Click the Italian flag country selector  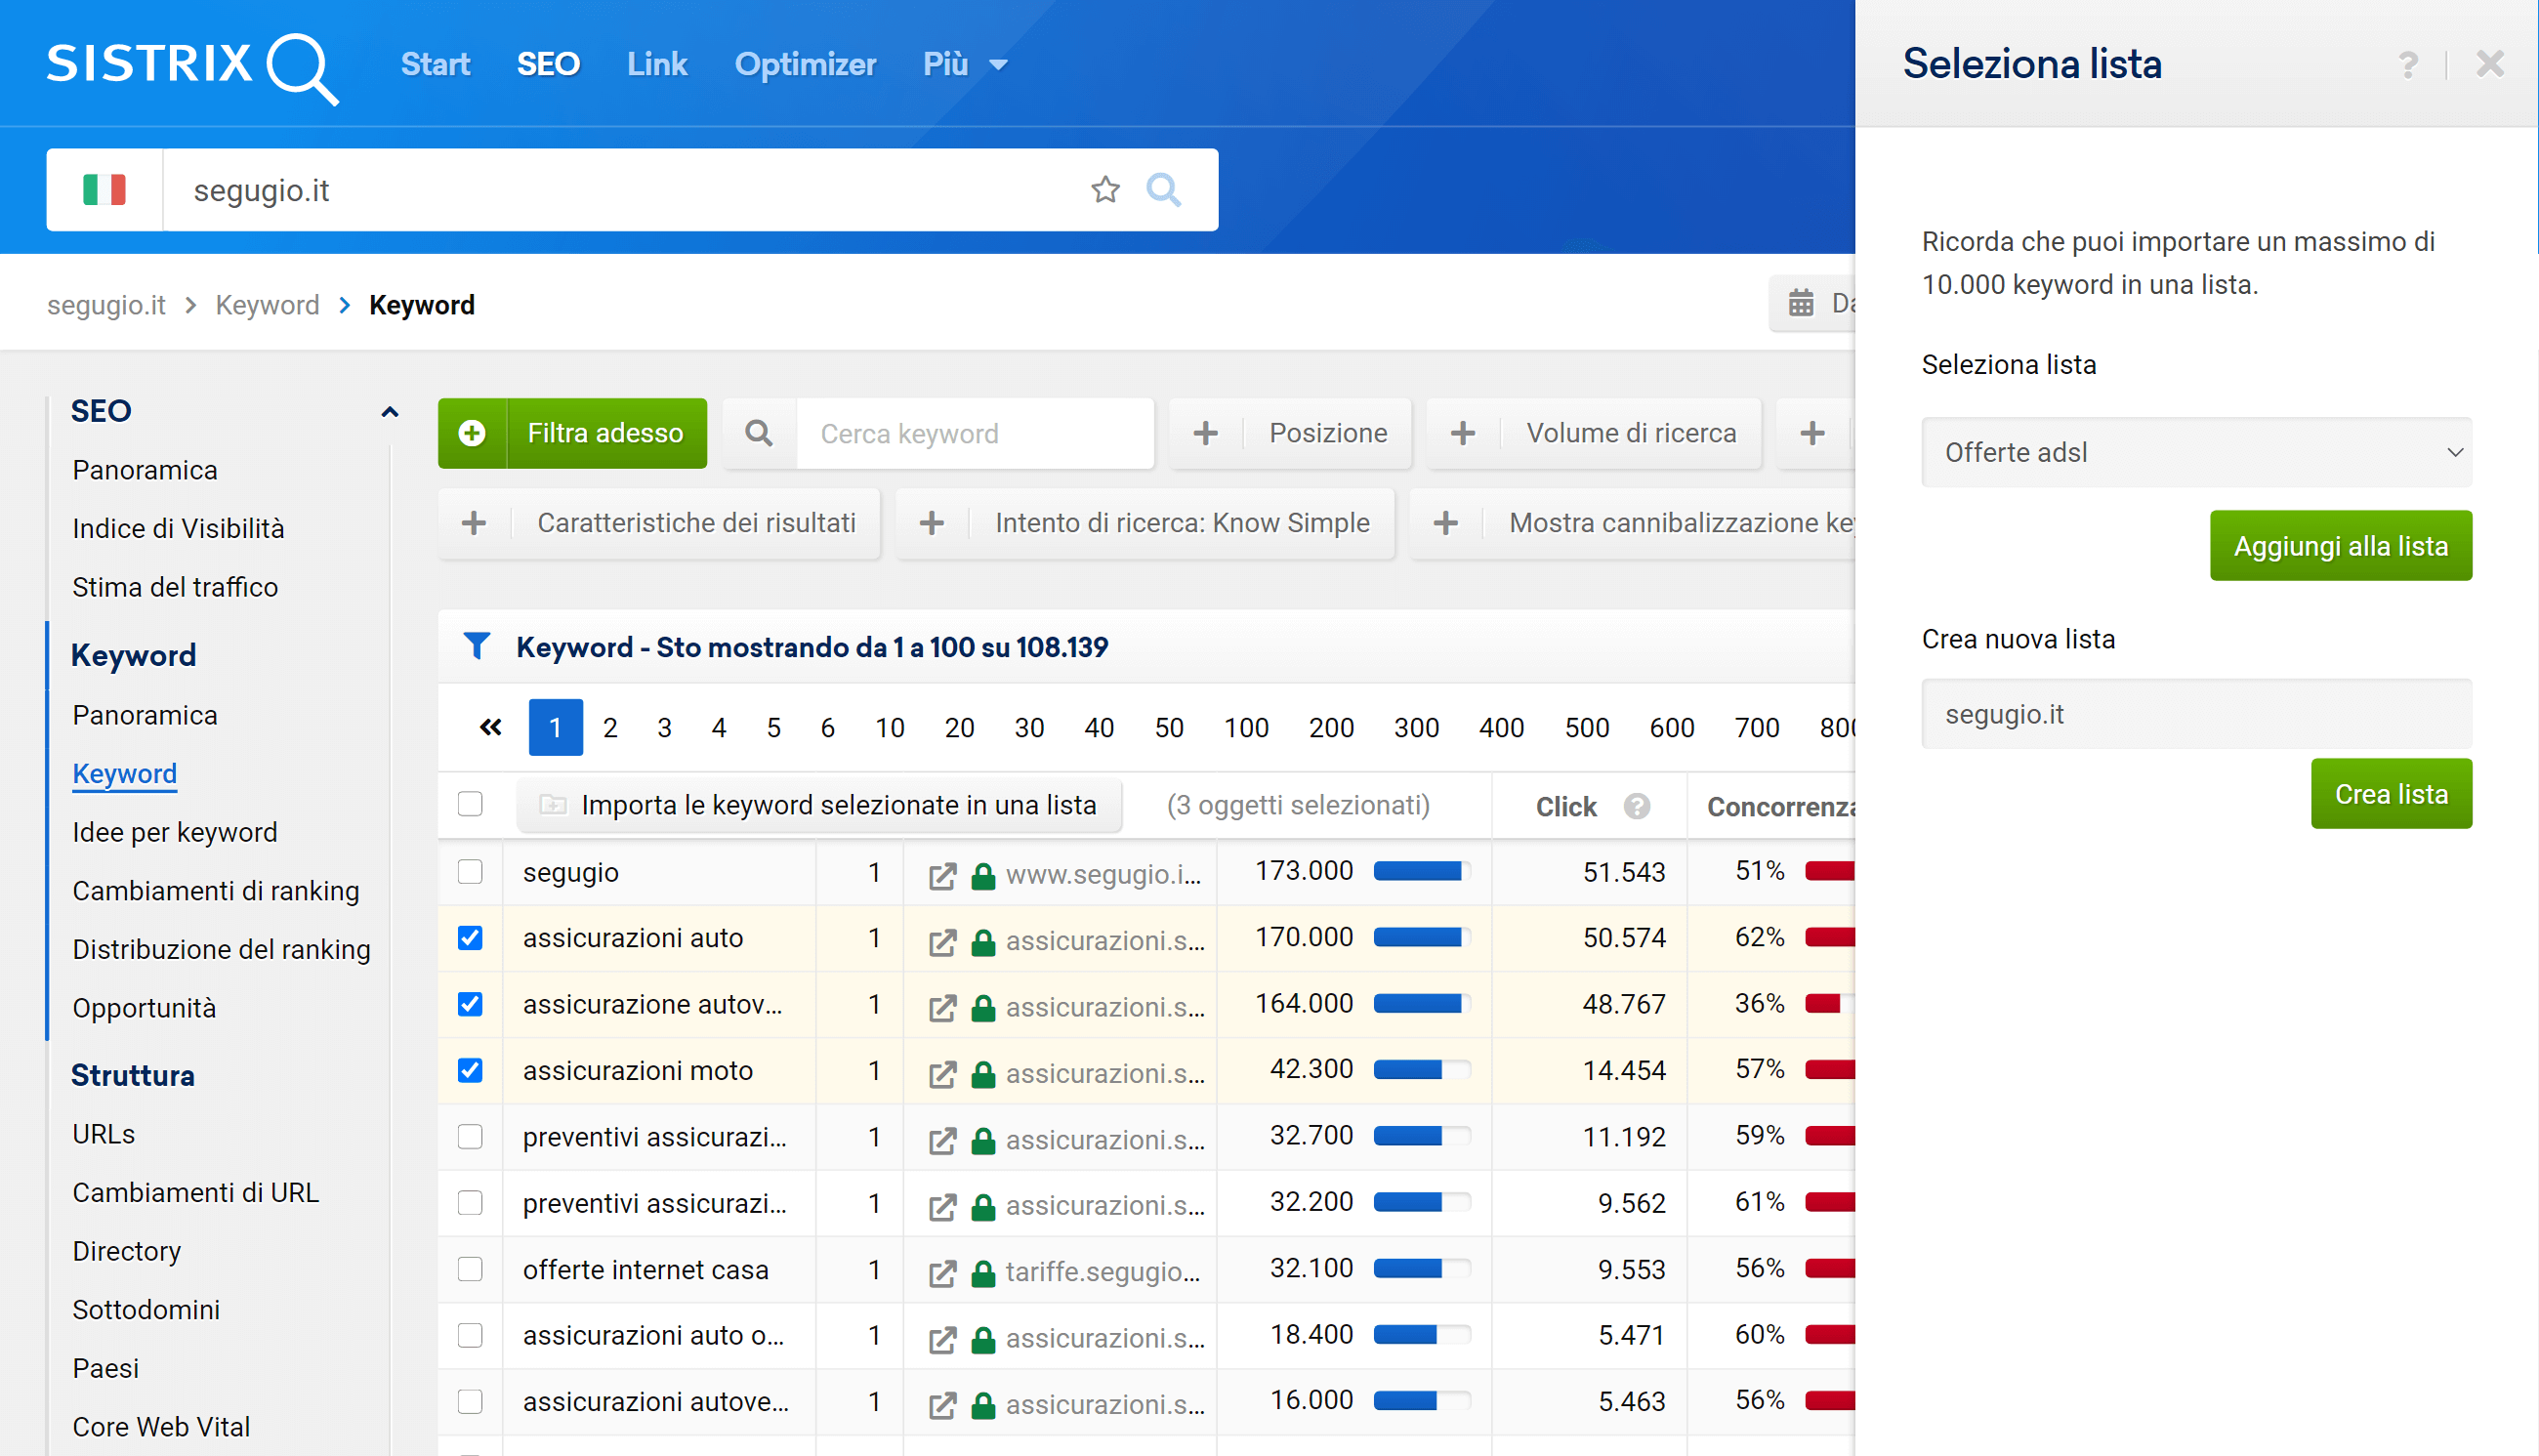pyautogui.click(x=104, y=190)
